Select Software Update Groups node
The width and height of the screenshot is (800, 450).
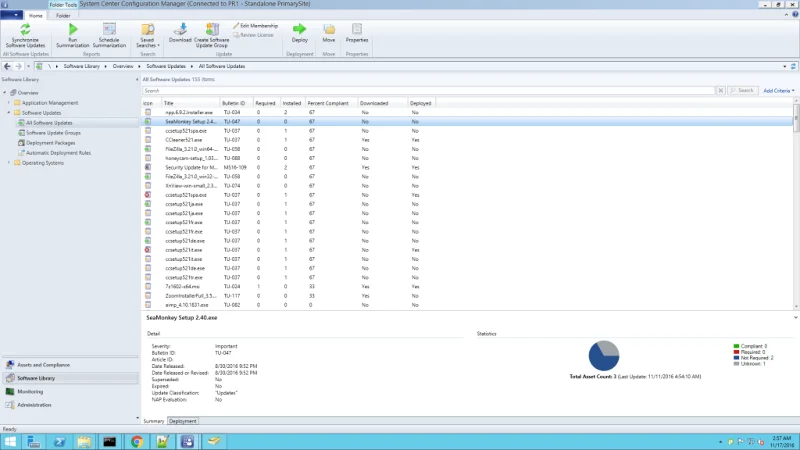point(53,133)
